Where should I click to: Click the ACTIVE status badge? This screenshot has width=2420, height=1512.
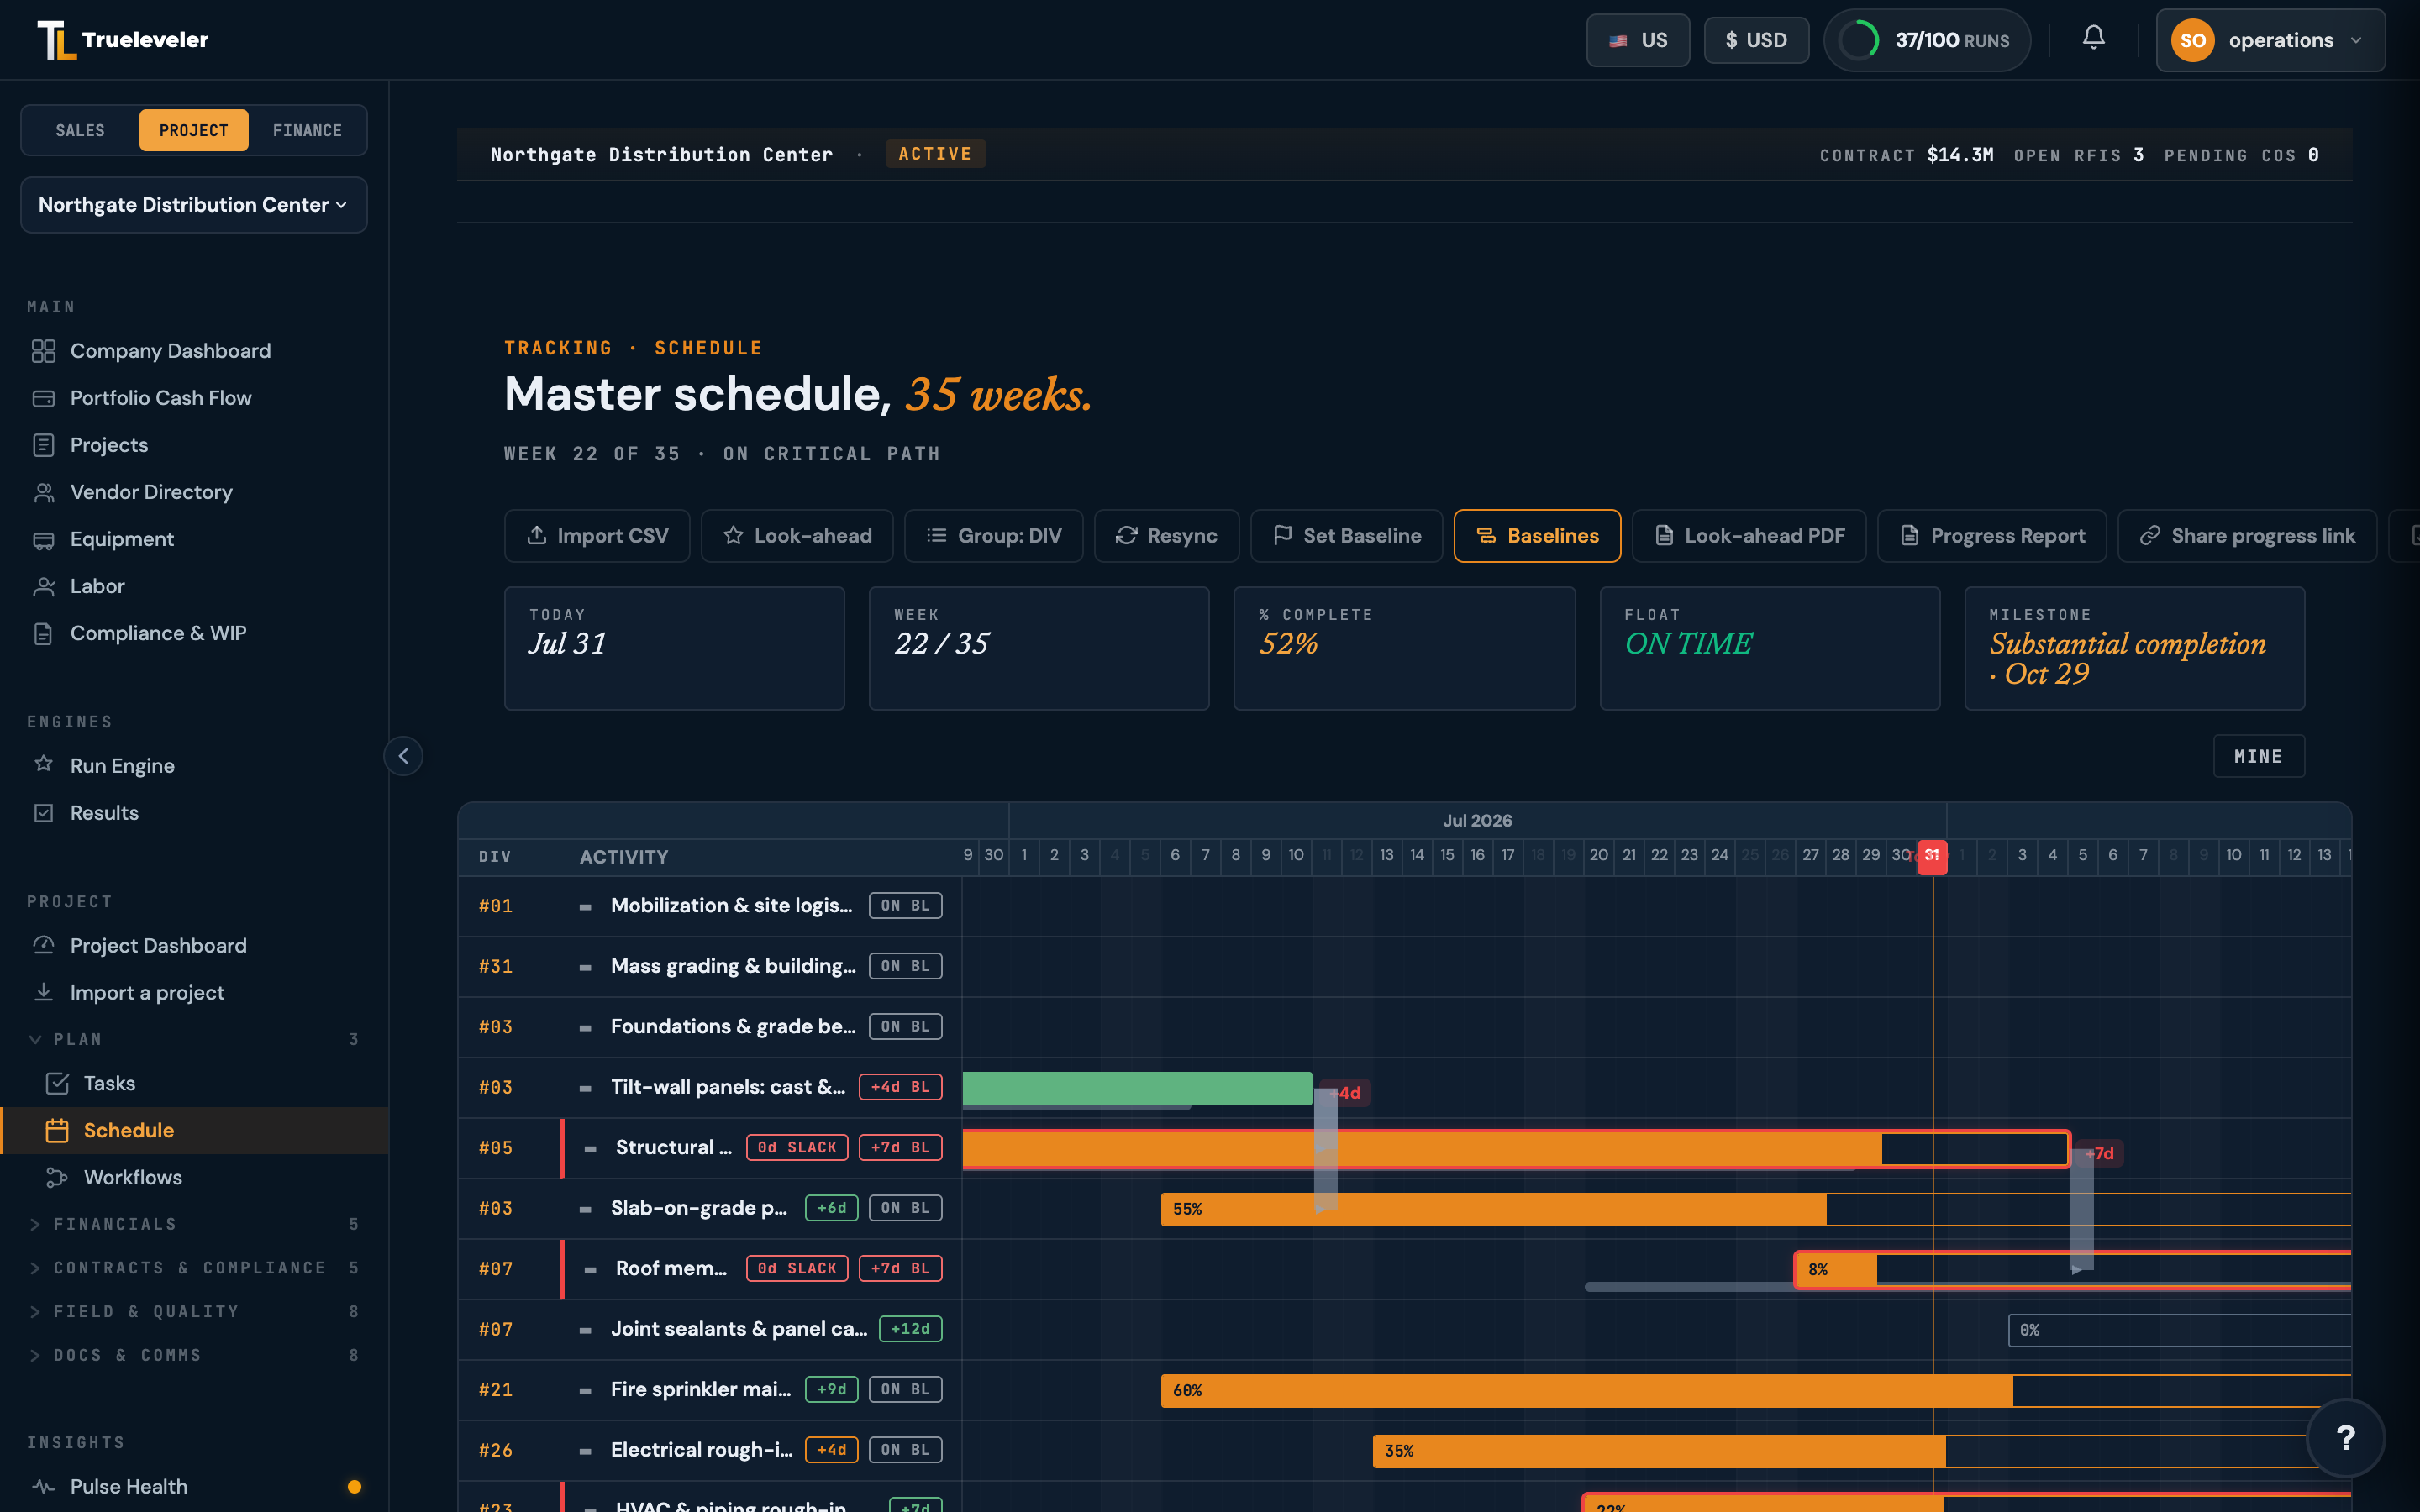pos(935,154)
